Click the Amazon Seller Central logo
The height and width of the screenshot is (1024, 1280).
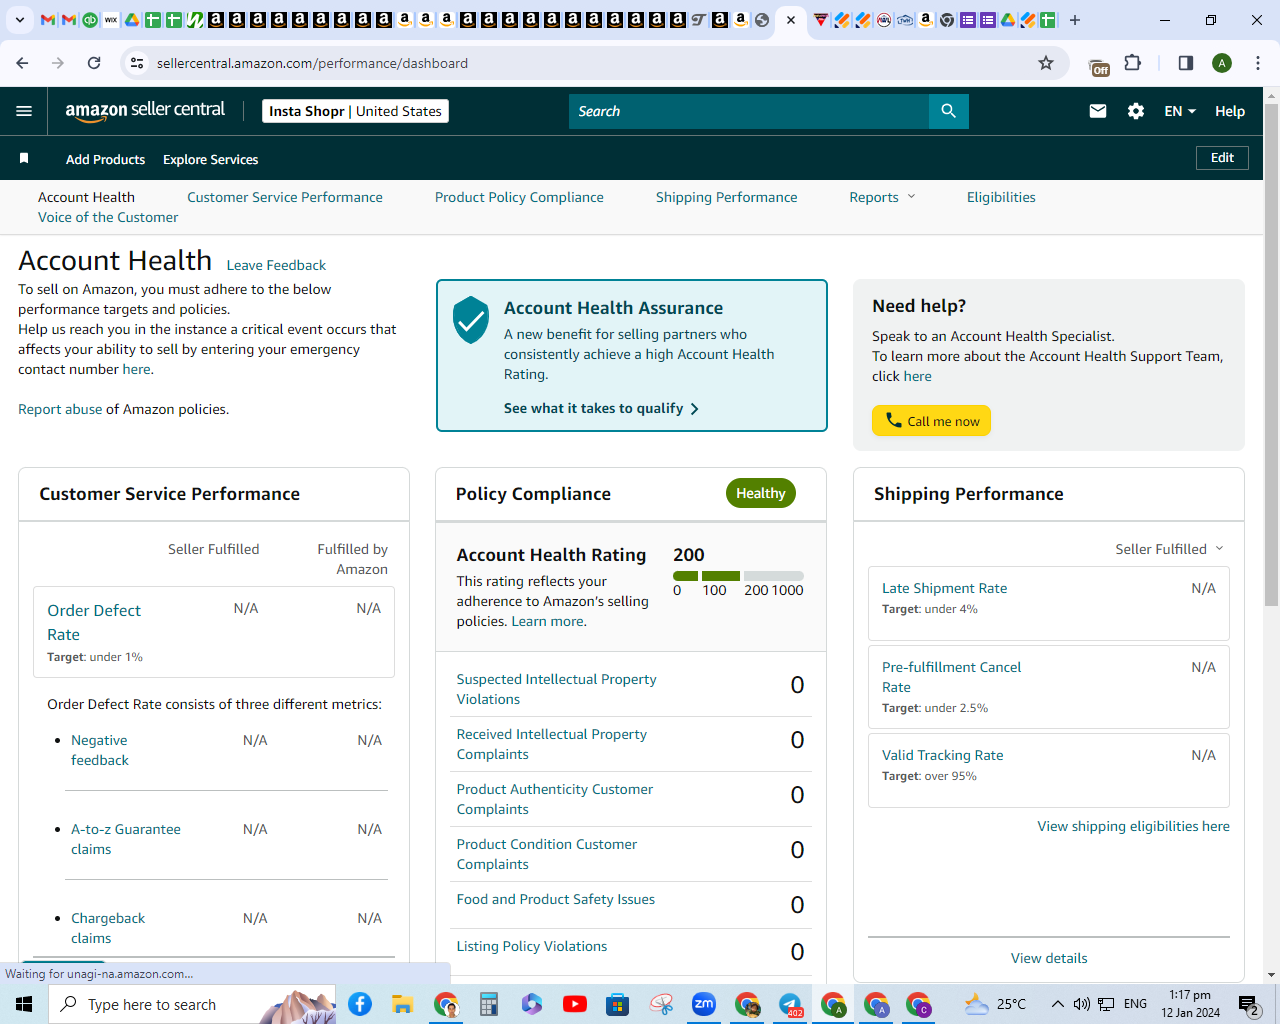pyautogui.click(x=145, y=111)
